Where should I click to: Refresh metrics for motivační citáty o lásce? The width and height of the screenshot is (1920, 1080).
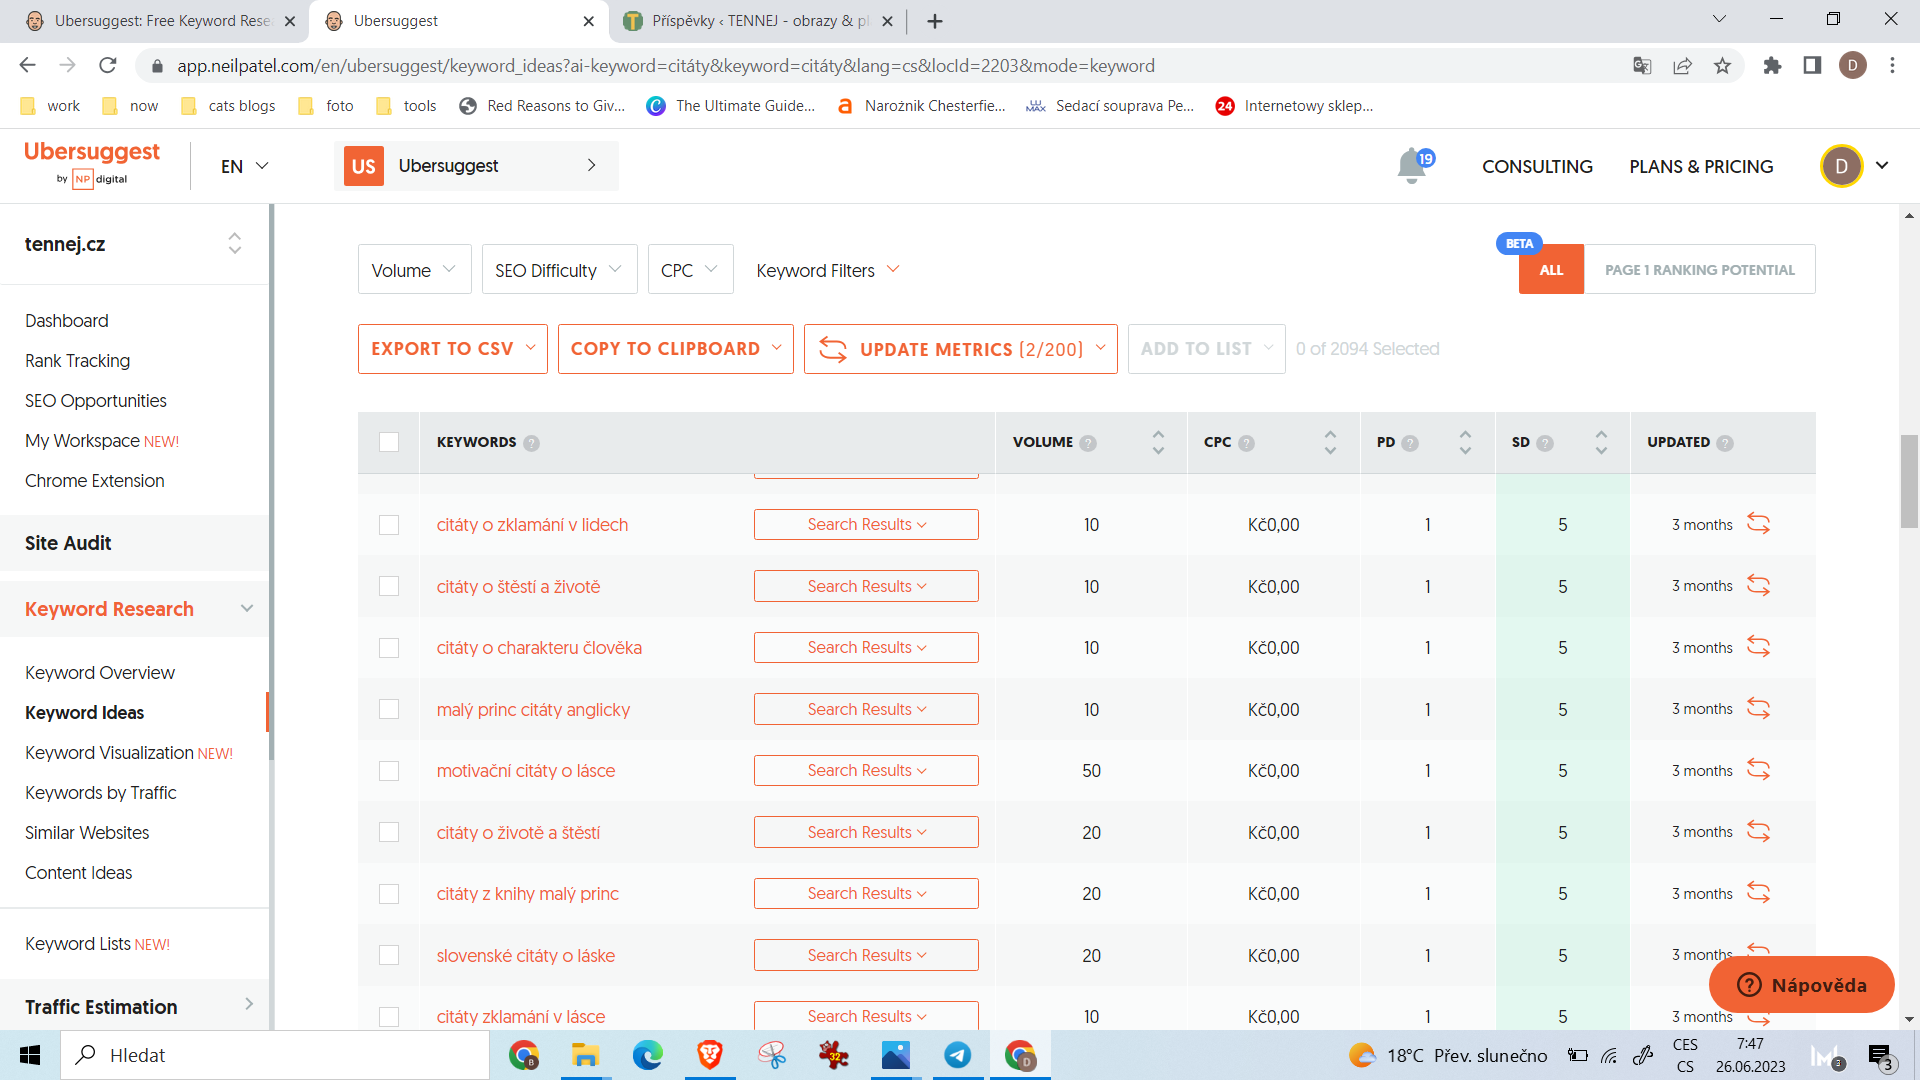click(1758, 769)
